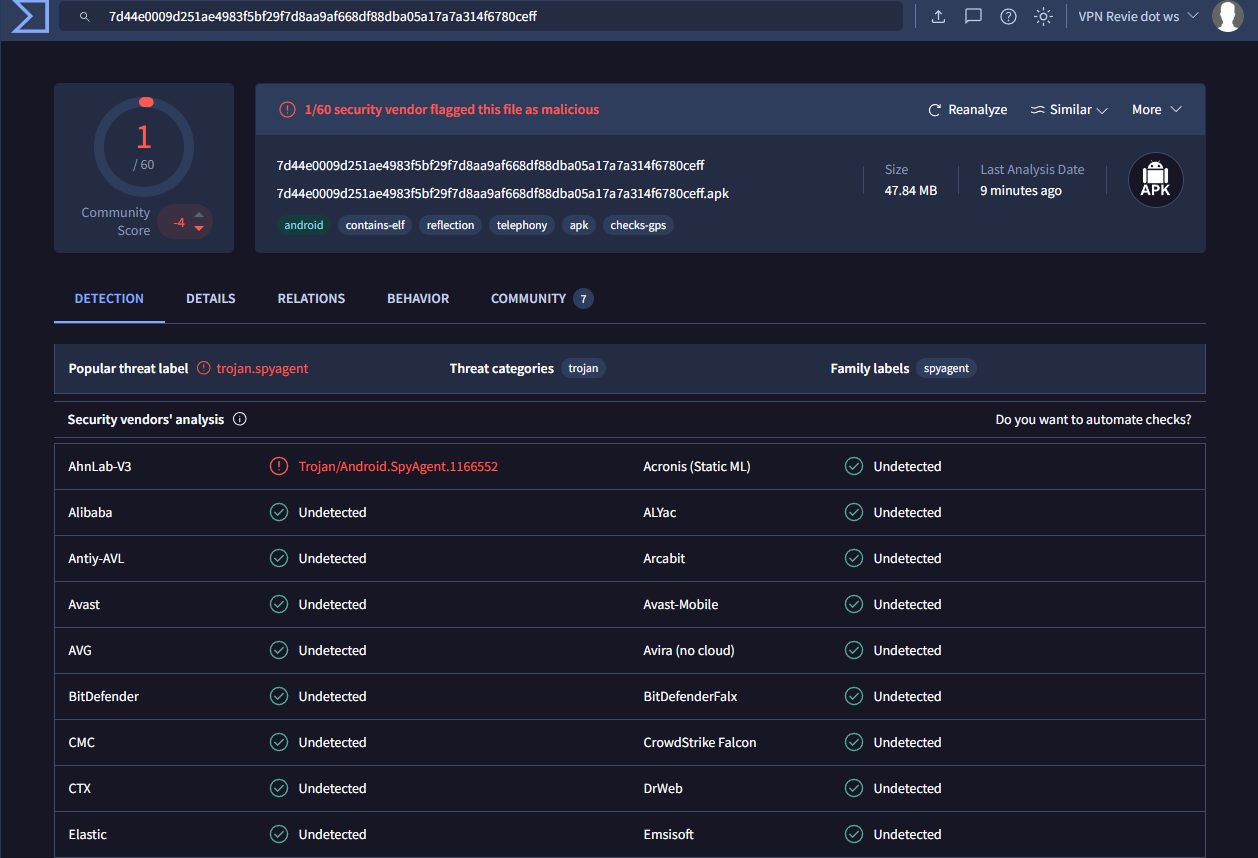The width and height of the screenshot is (1258, 858).
Task: Upvote the community score arrow
Action: pyautogui.click(x=199, y=215)
